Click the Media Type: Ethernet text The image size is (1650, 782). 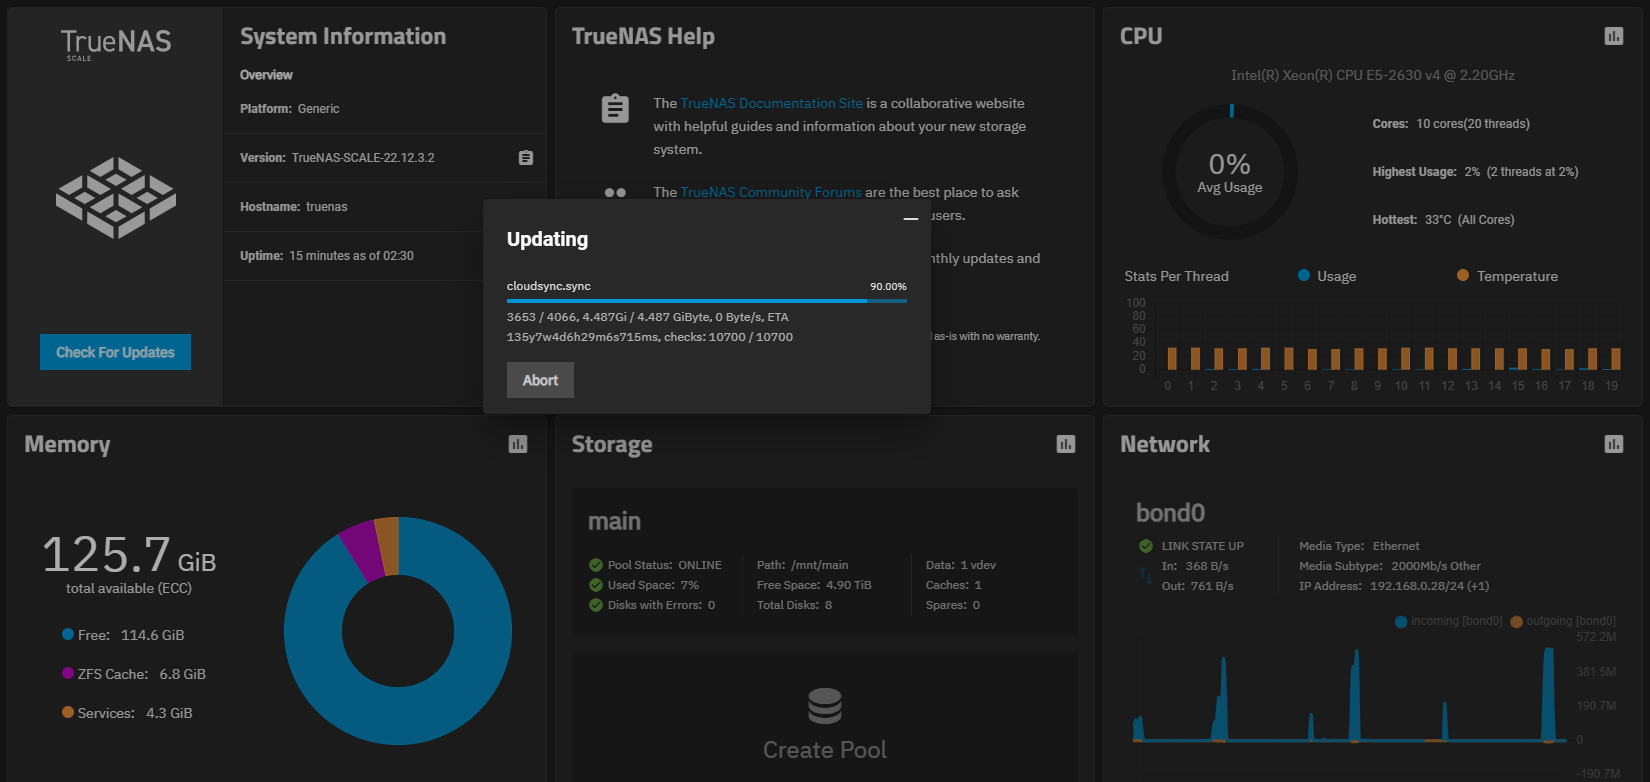pyautogui.click(x=1359, y=546)
